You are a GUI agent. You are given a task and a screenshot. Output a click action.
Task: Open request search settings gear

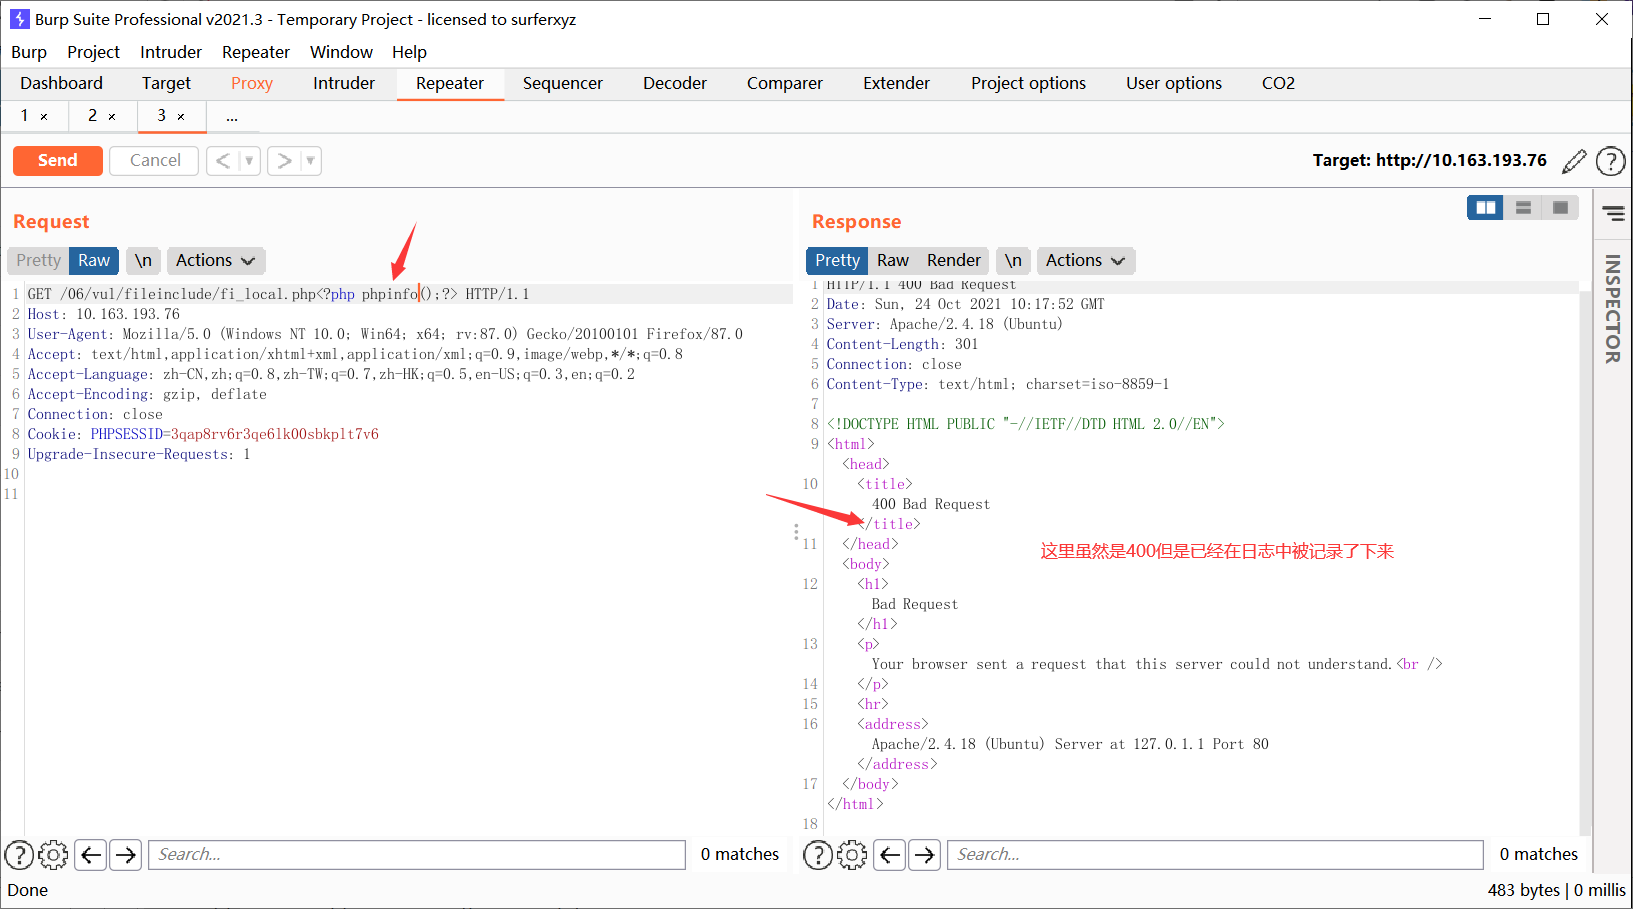pyautogui.click(x=53, y=855)
